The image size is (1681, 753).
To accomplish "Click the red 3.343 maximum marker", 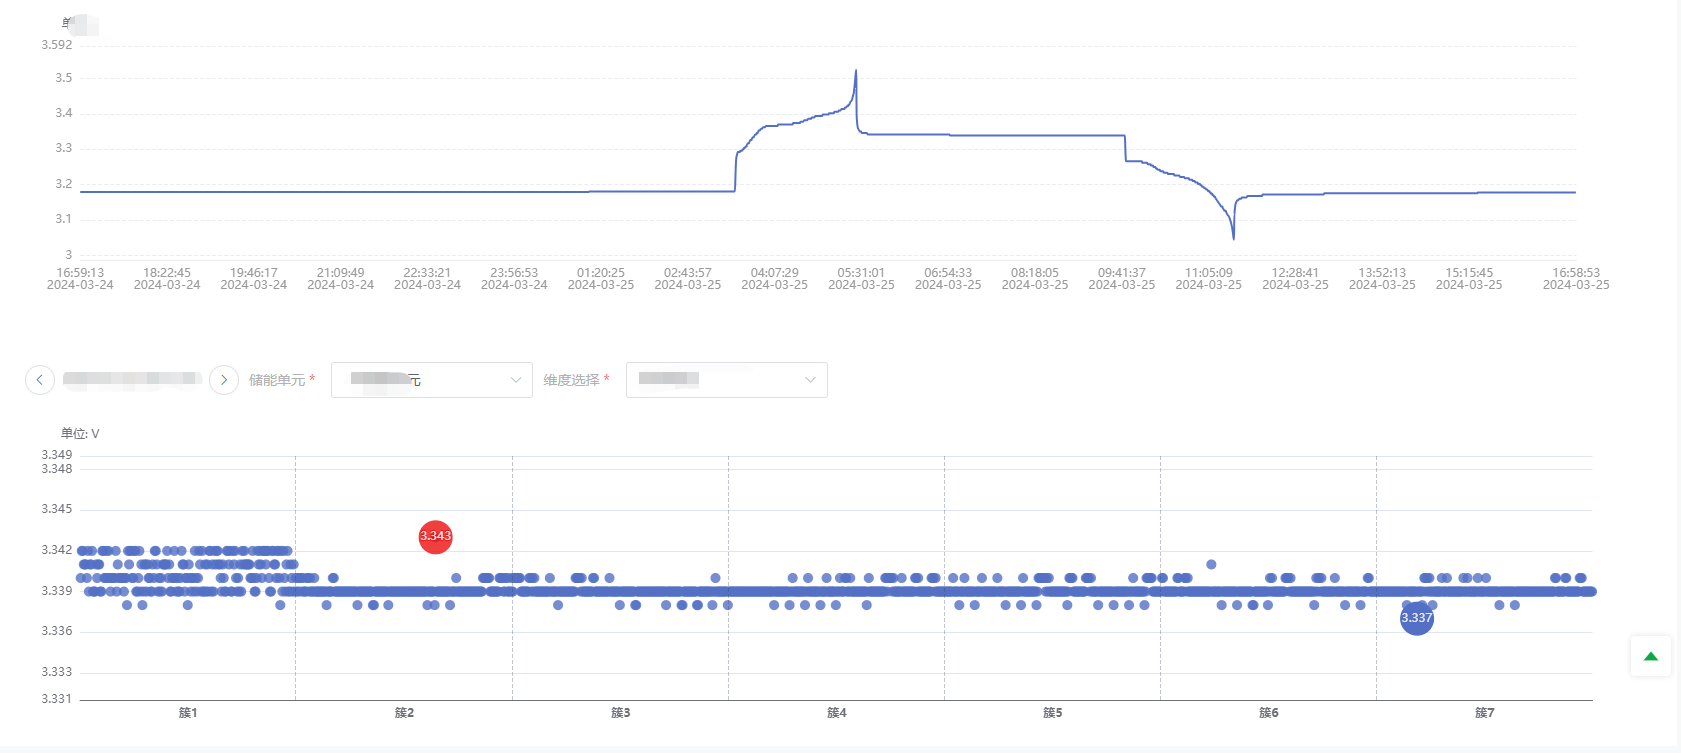I will pyautogui.click(x=435, y=536).
